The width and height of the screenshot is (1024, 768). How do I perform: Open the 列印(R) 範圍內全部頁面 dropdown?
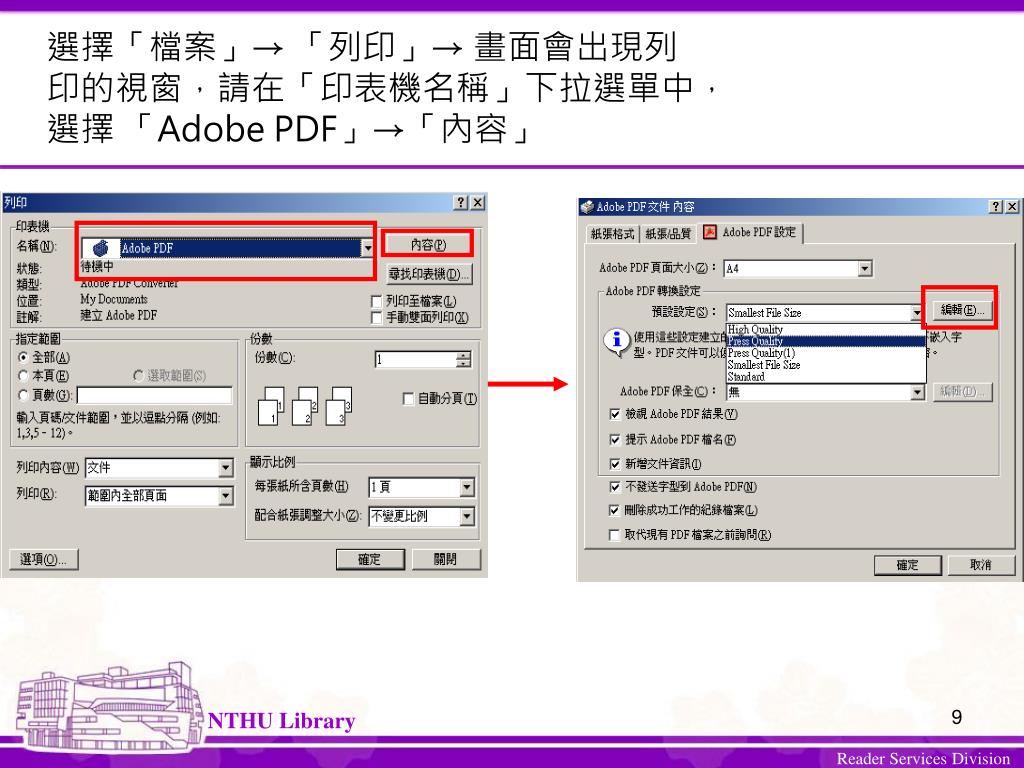(x=225, y=496)
